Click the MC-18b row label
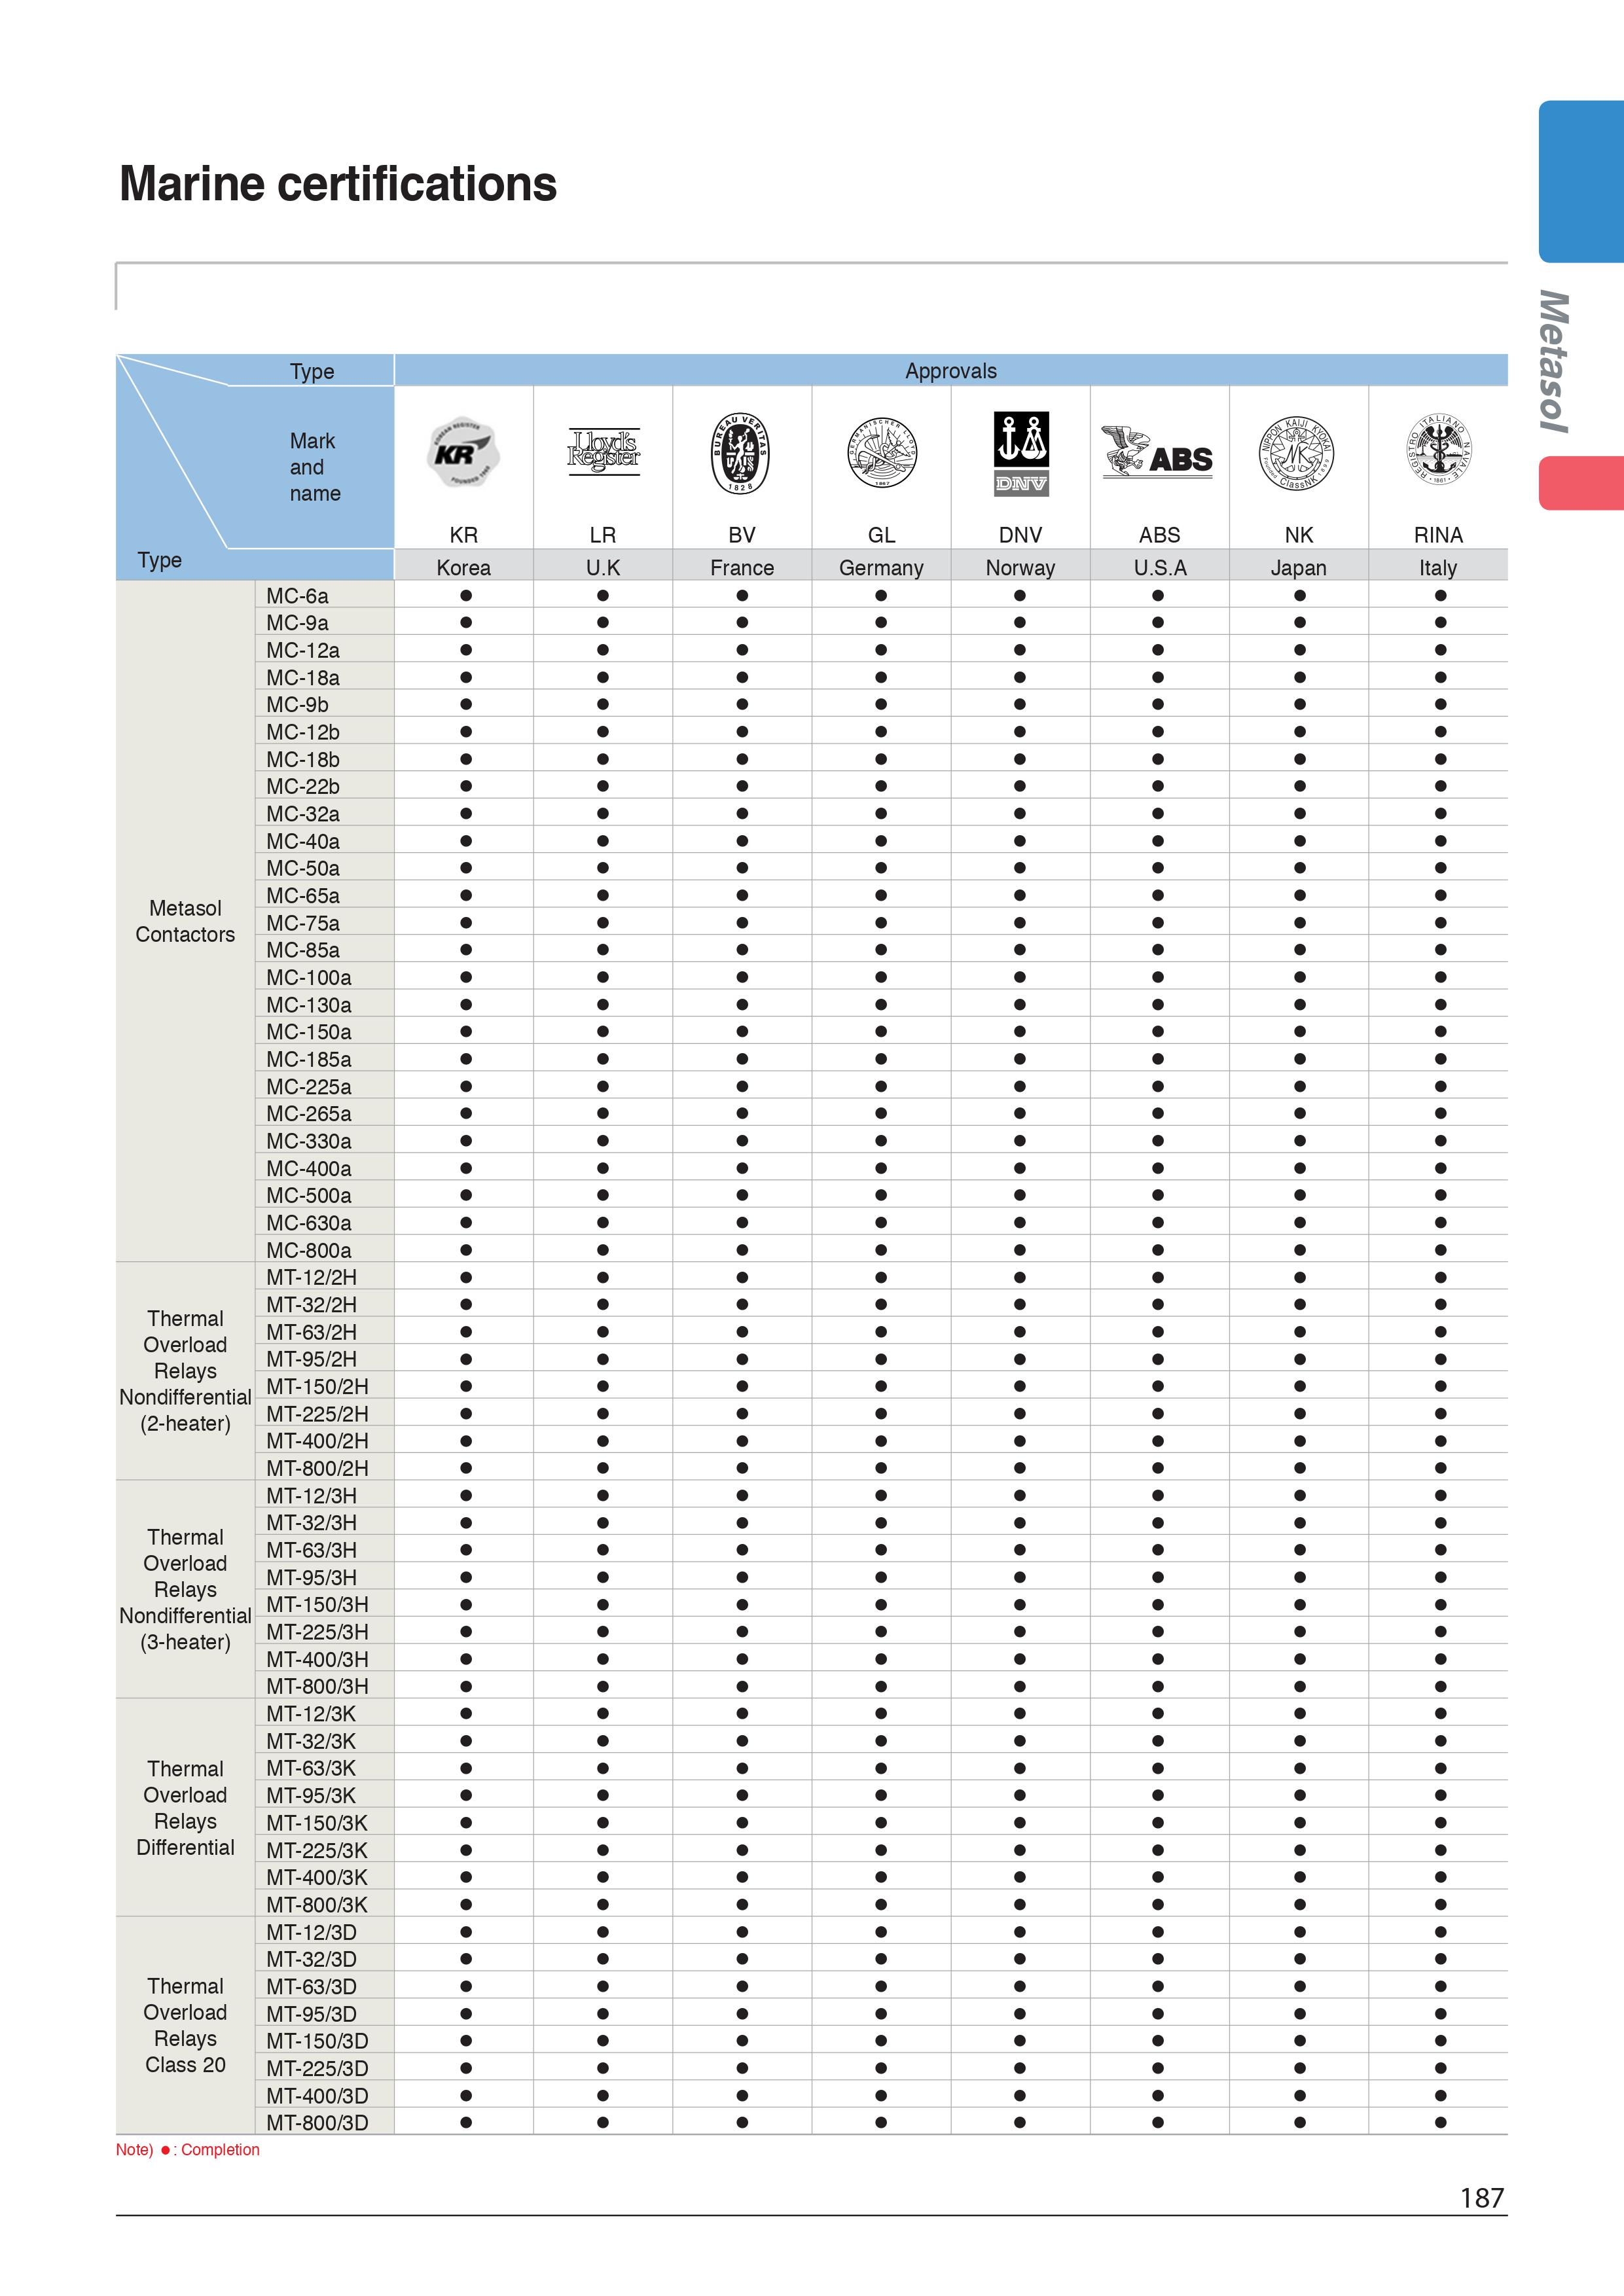 pos(303,759)
